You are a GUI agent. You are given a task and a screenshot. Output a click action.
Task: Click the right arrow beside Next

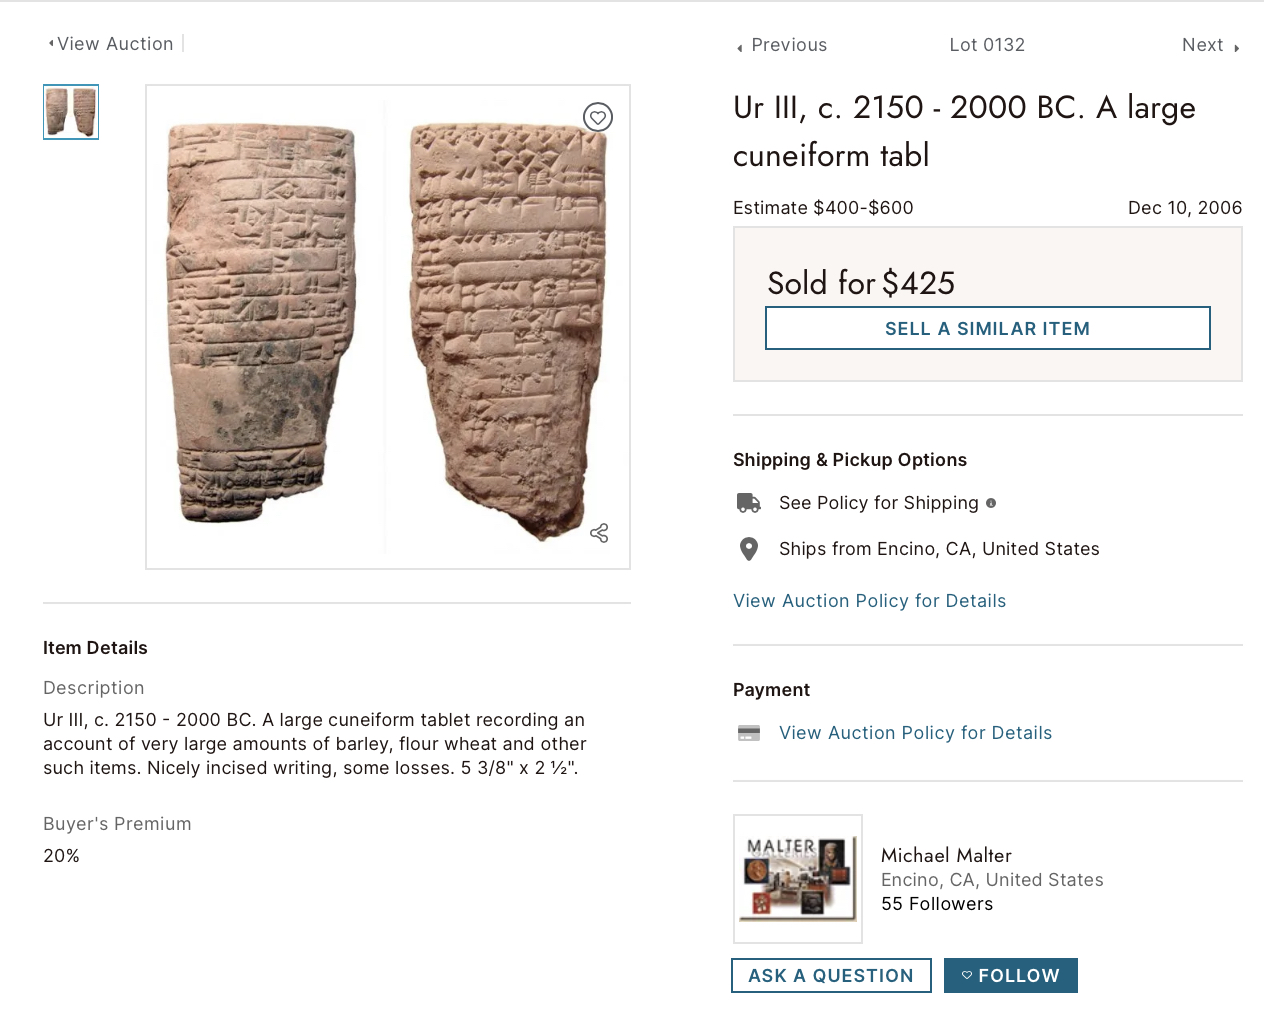1236,47
